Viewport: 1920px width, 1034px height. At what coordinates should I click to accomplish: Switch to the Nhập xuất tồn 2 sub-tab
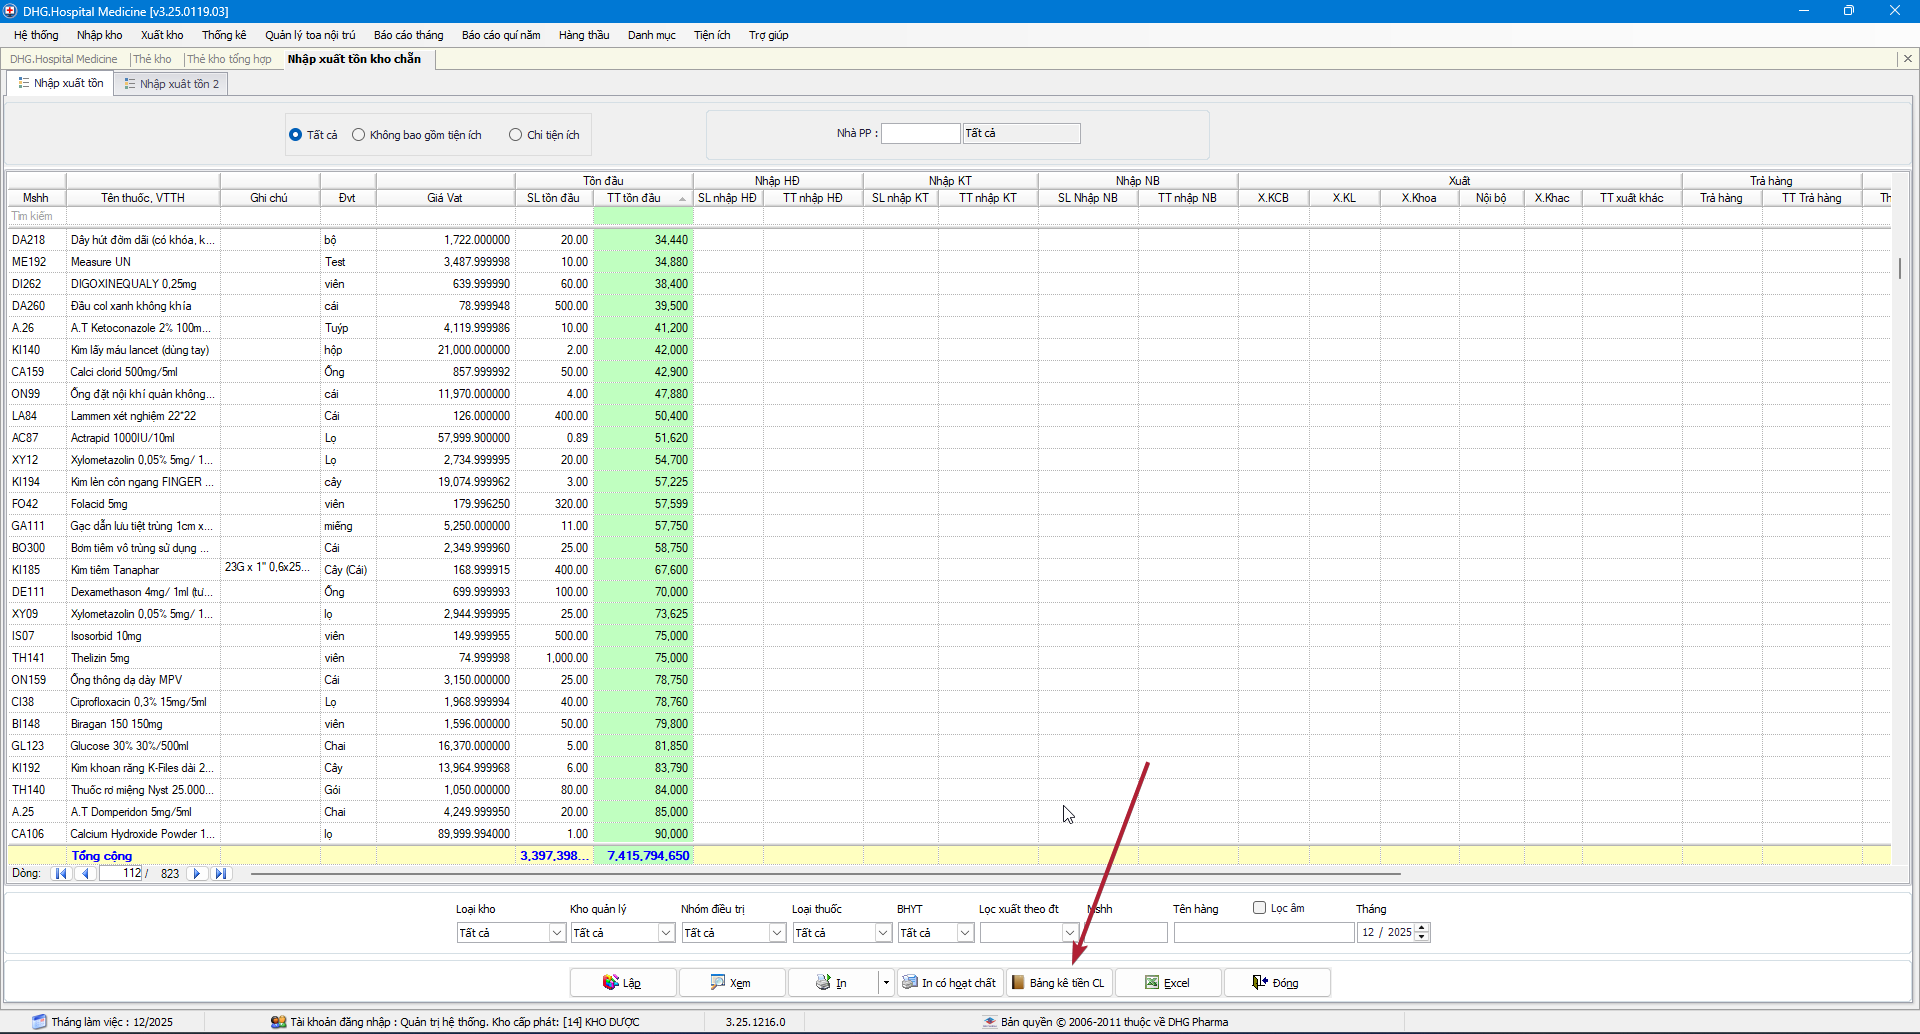[171, 84]
